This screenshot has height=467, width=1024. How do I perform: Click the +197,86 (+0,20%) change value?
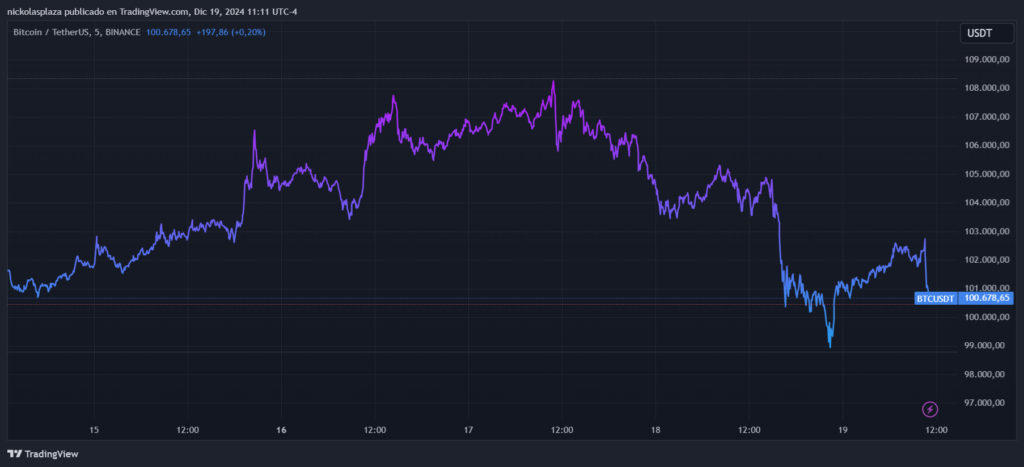pos(231,32)
